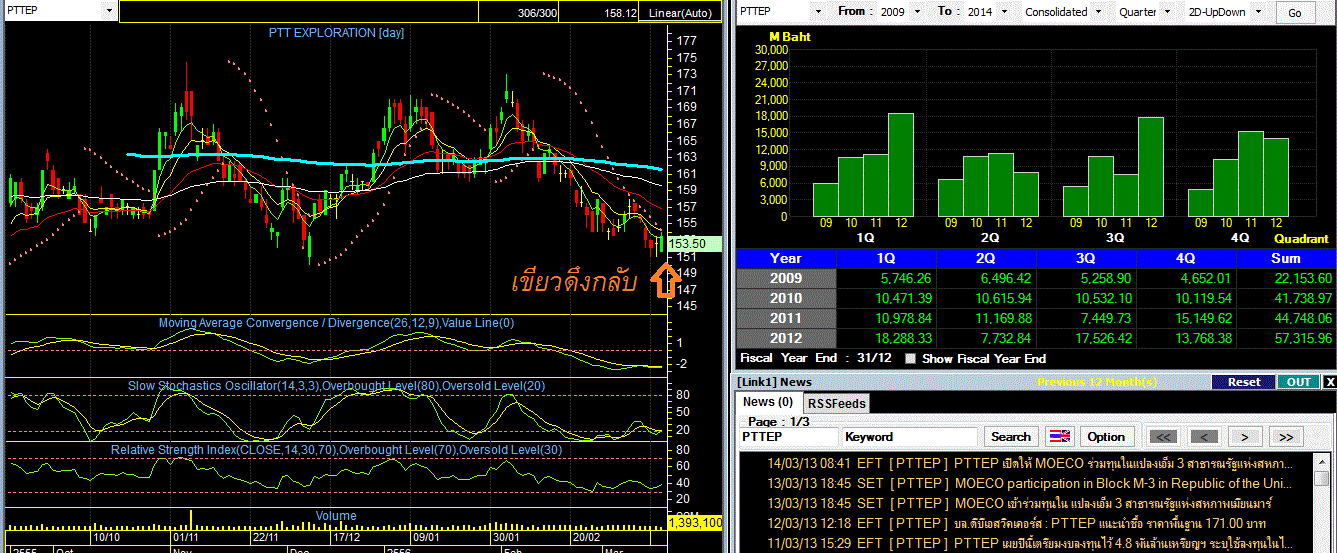Open news Option button
This screenshot has height=553, width=1337.
(1106, 437)
